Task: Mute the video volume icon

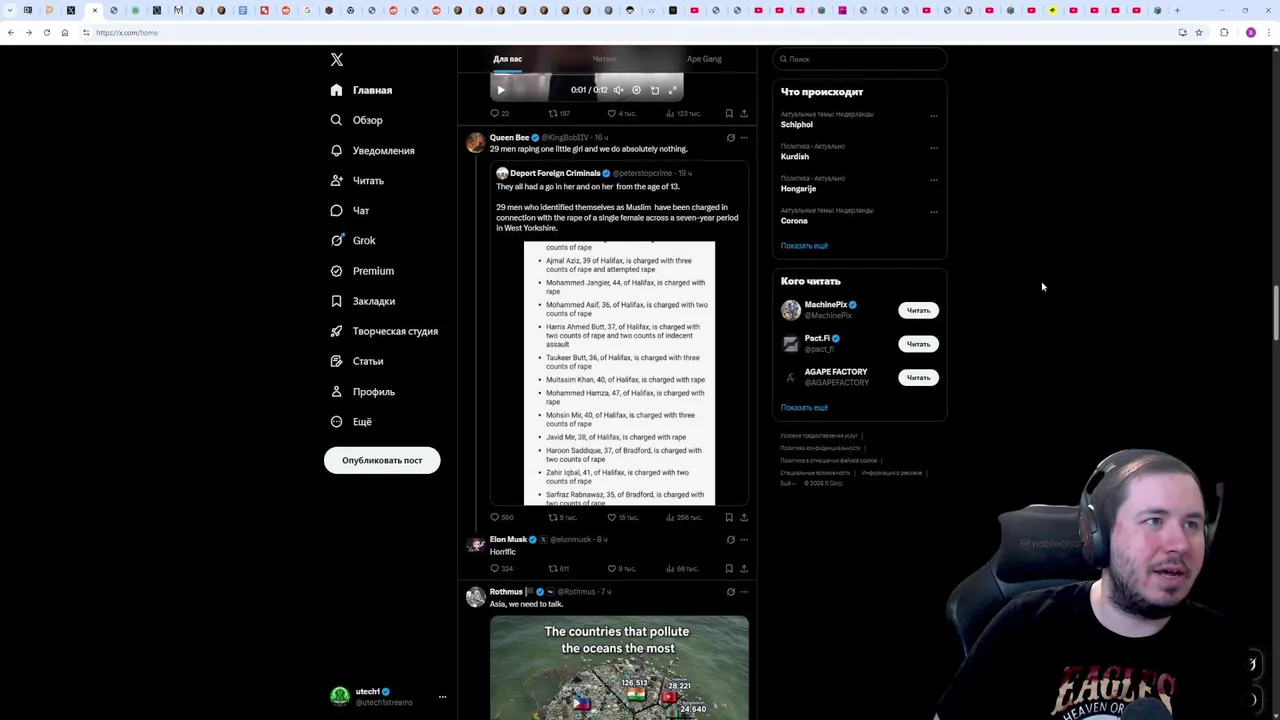Action: click(618, 90)
